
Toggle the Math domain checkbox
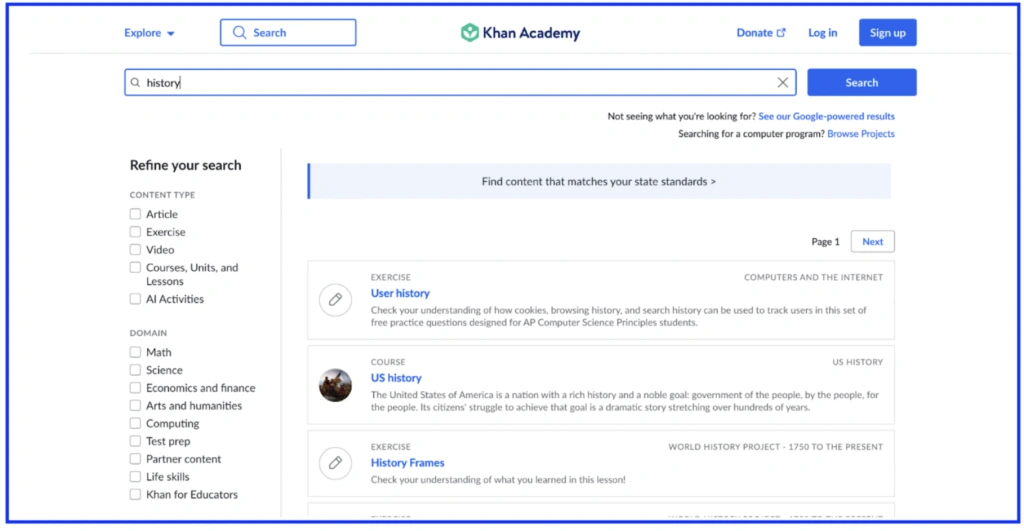(135, 352)
